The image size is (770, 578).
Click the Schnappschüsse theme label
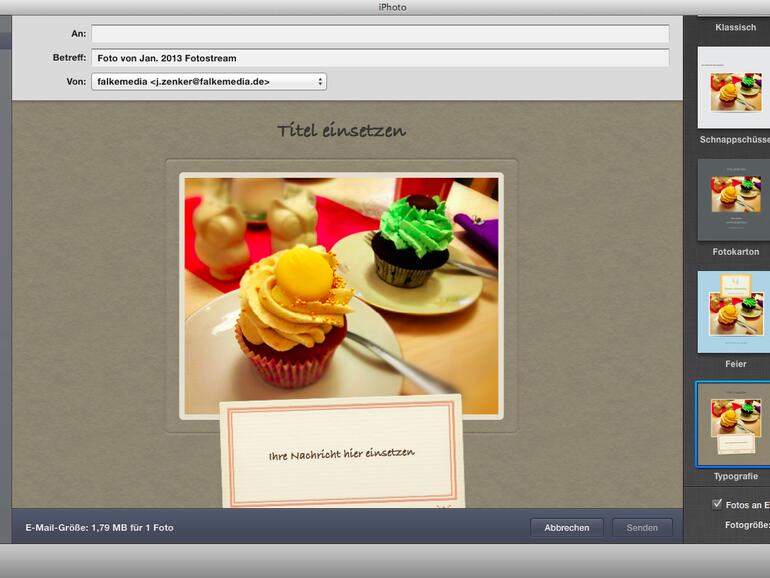click(x=735, y=140)
